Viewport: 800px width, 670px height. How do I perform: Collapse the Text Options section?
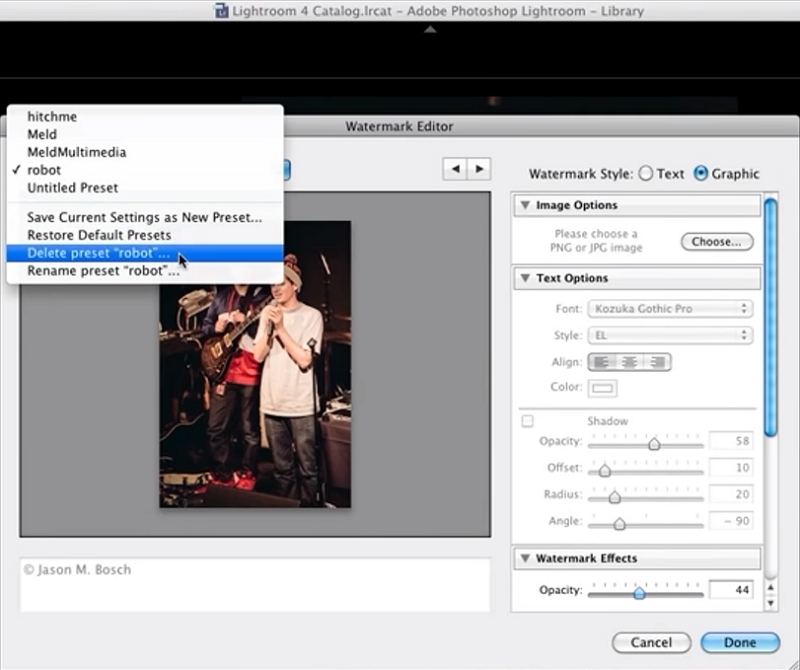point(524,279)
